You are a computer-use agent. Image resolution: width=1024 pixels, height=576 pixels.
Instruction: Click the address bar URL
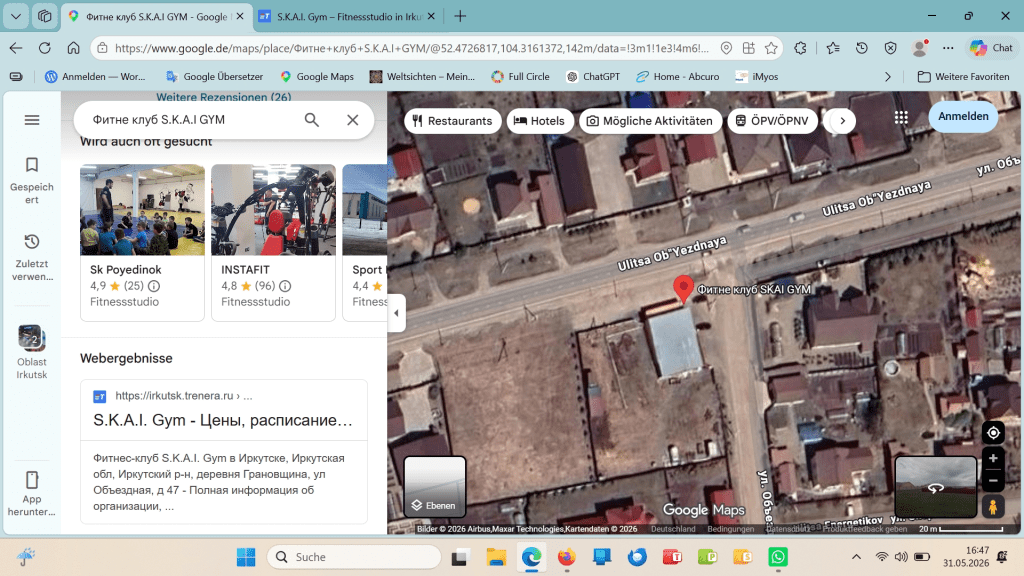coord(411,48)
